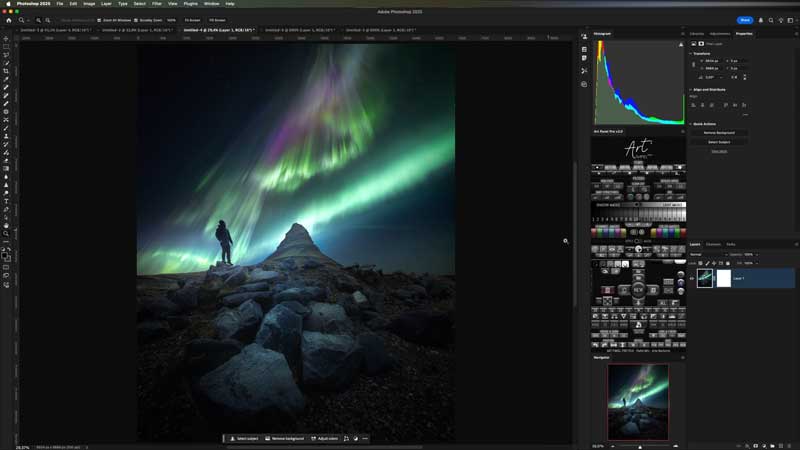Toggle visibility of Layer 1
This screenshot has height=450, width=800.
692,278
